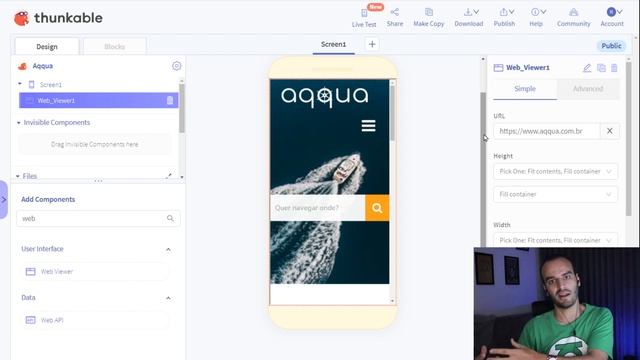Click the component tree scrollbar
The width and height of the screenshot is (640, 360).
tap(182, 109)
